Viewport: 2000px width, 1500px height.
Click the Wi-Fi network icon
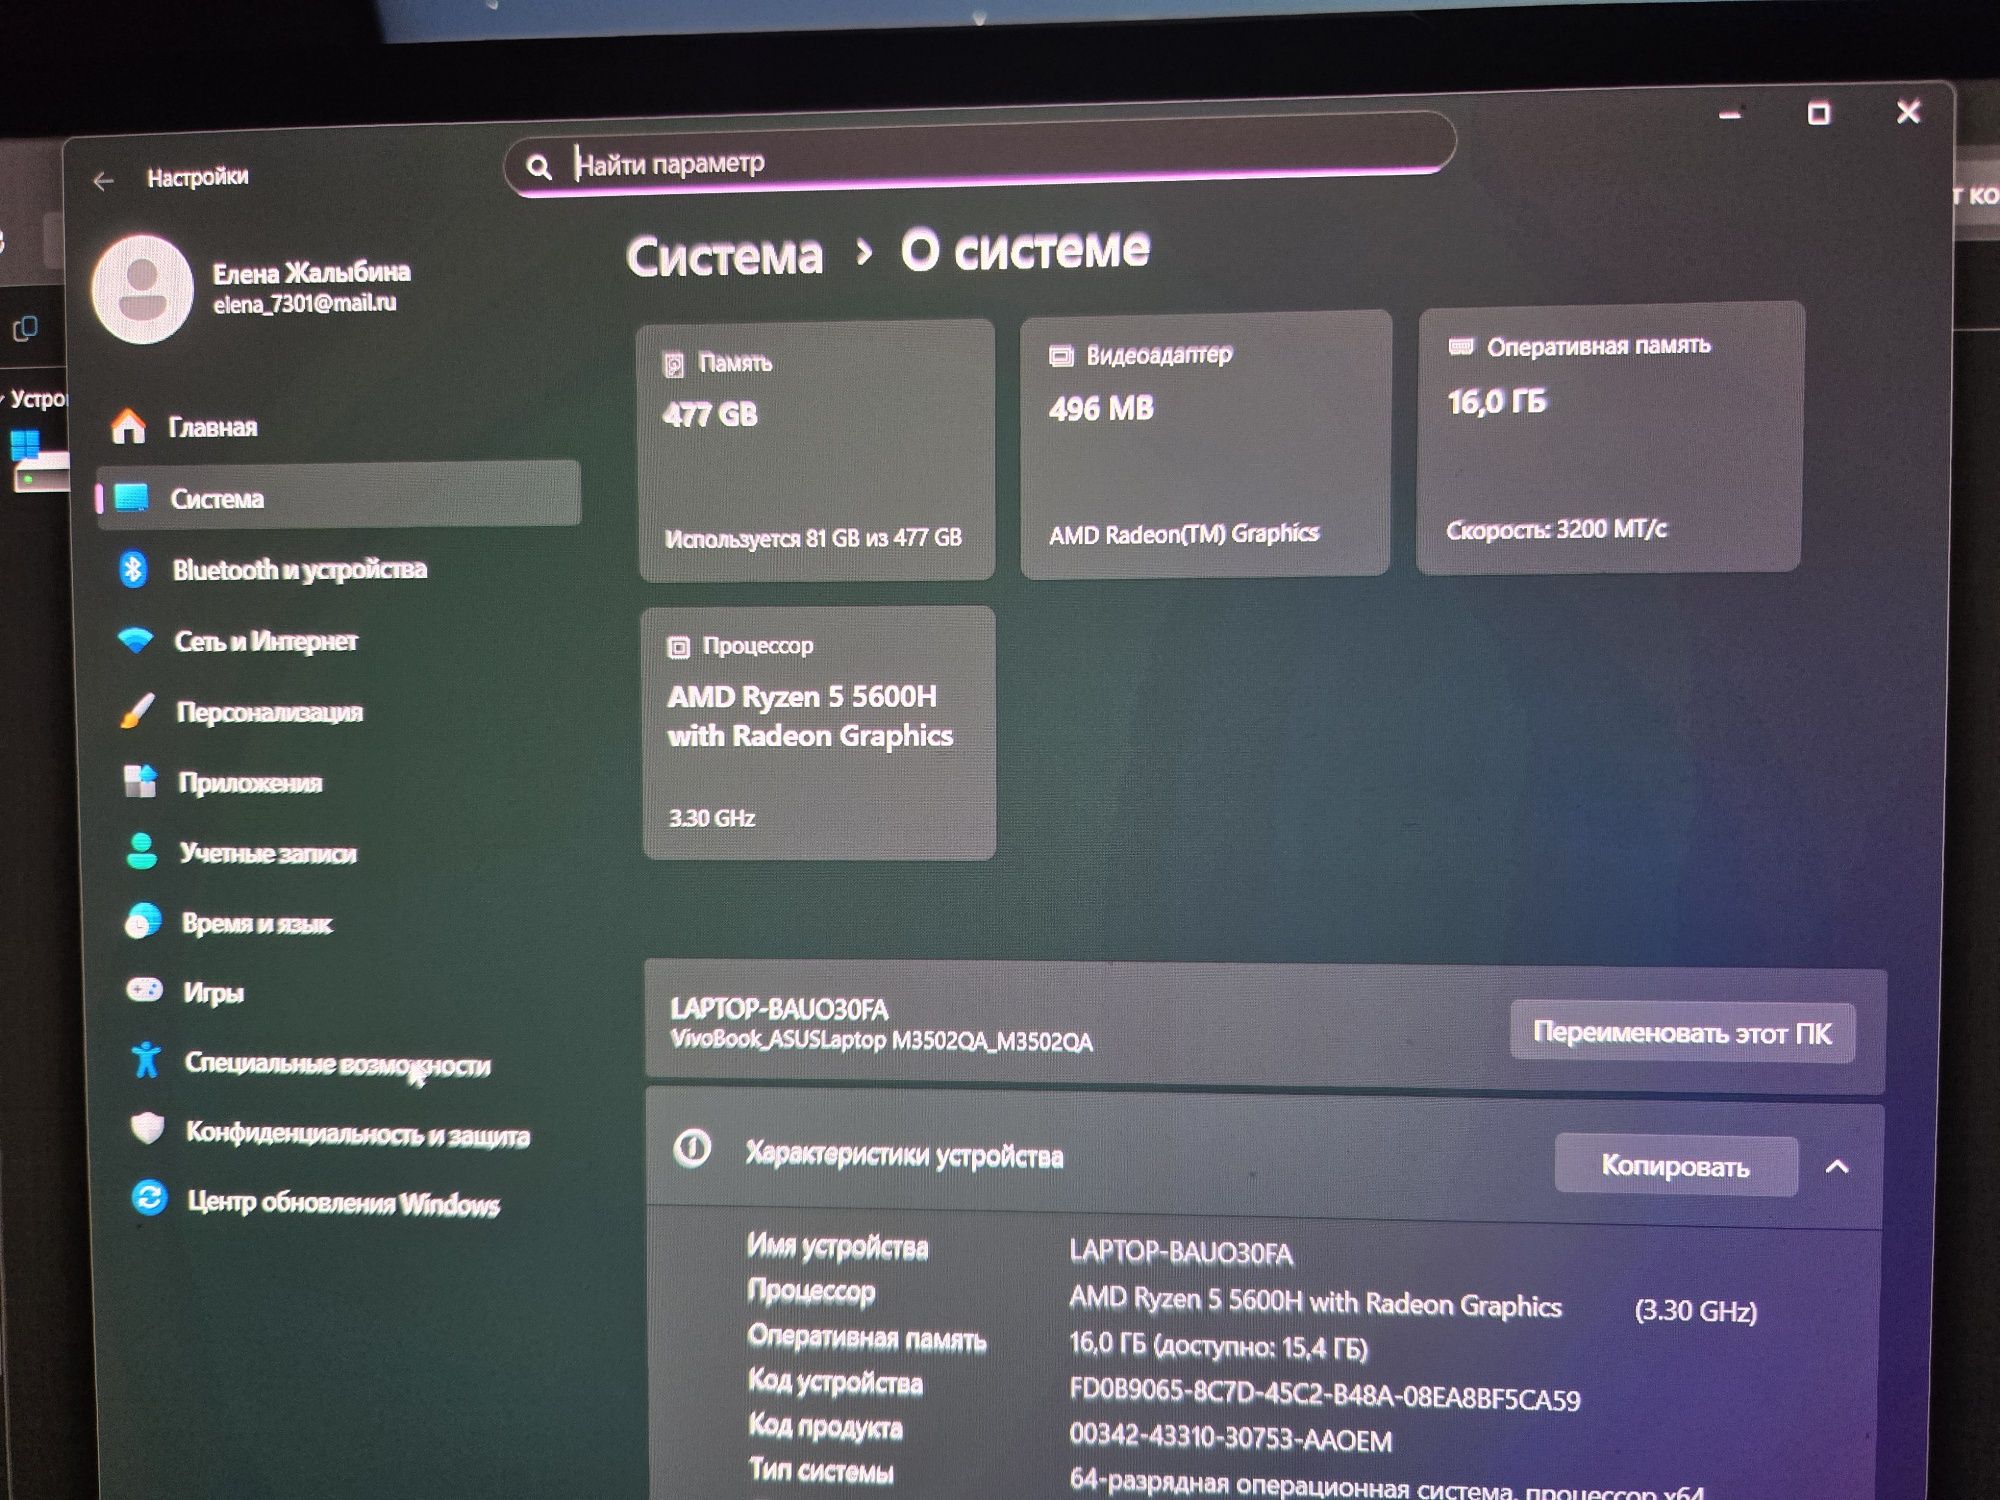click(x=135, y=640)
